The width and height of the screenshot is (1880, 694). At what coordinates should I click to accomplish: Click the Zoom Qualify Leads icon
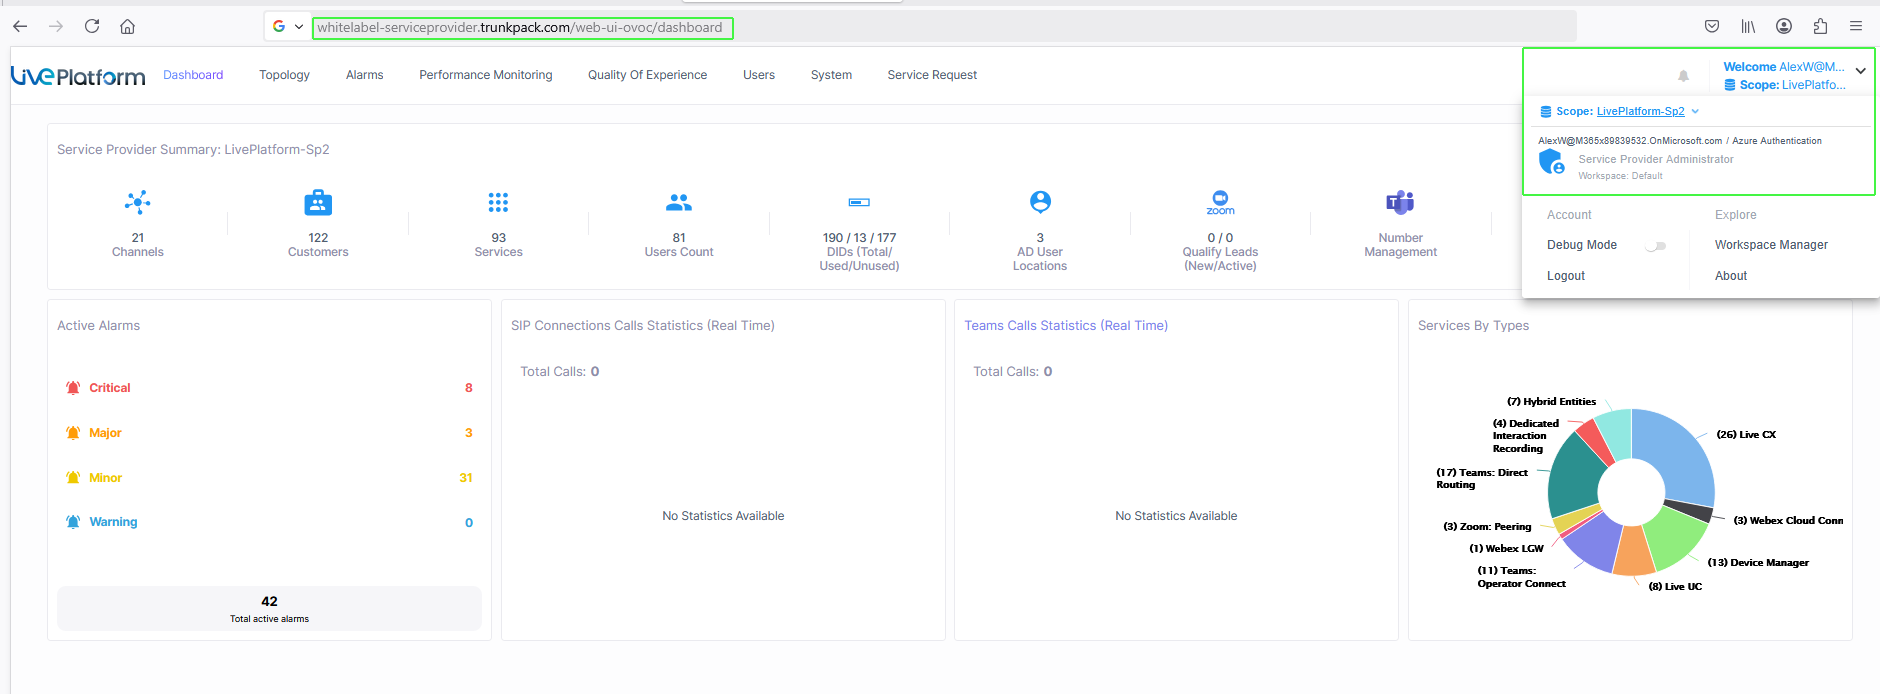coord(1220,203)
